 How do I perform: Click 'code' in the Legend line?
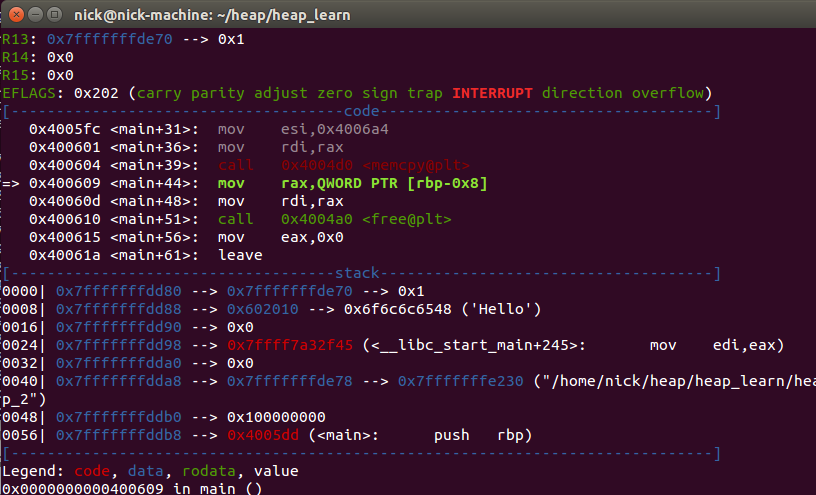tap(92, 471)
